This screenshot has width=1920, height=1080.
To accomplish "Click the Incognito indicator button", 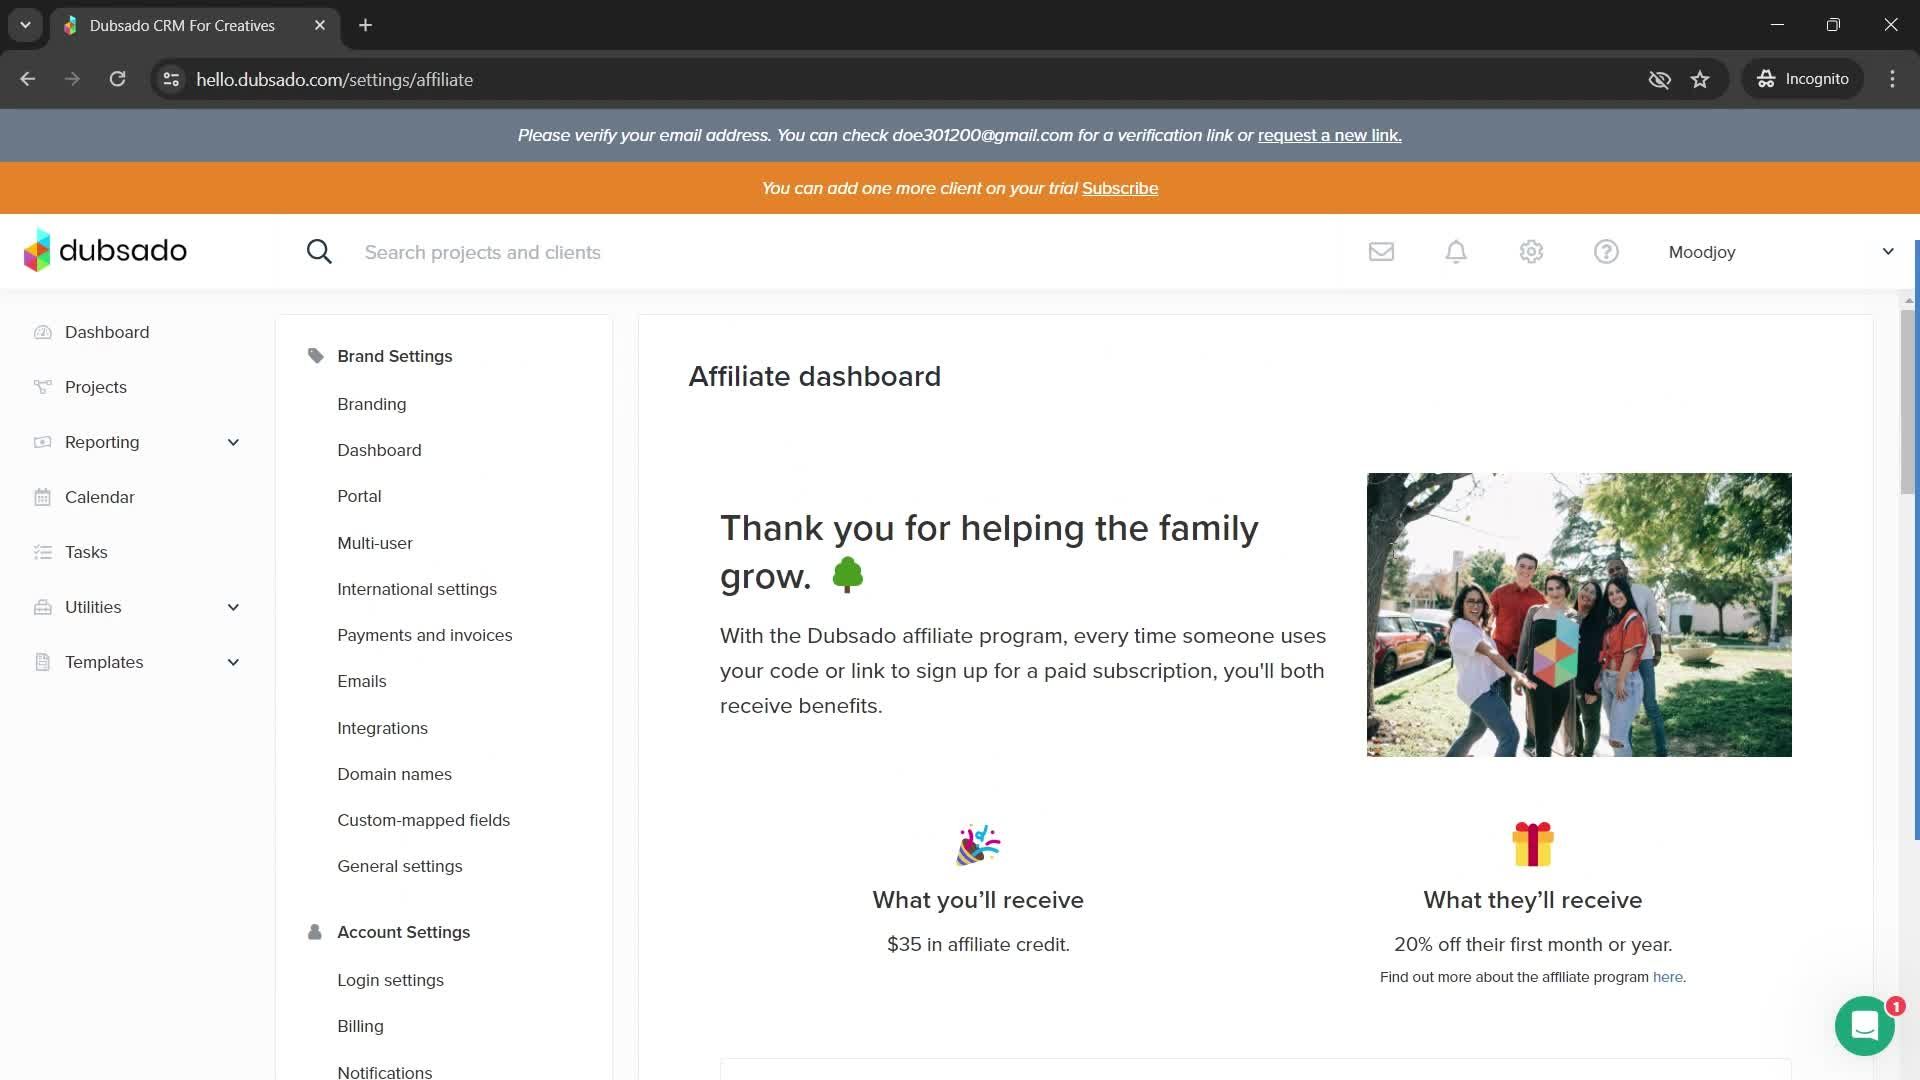I will point(1803,79).
